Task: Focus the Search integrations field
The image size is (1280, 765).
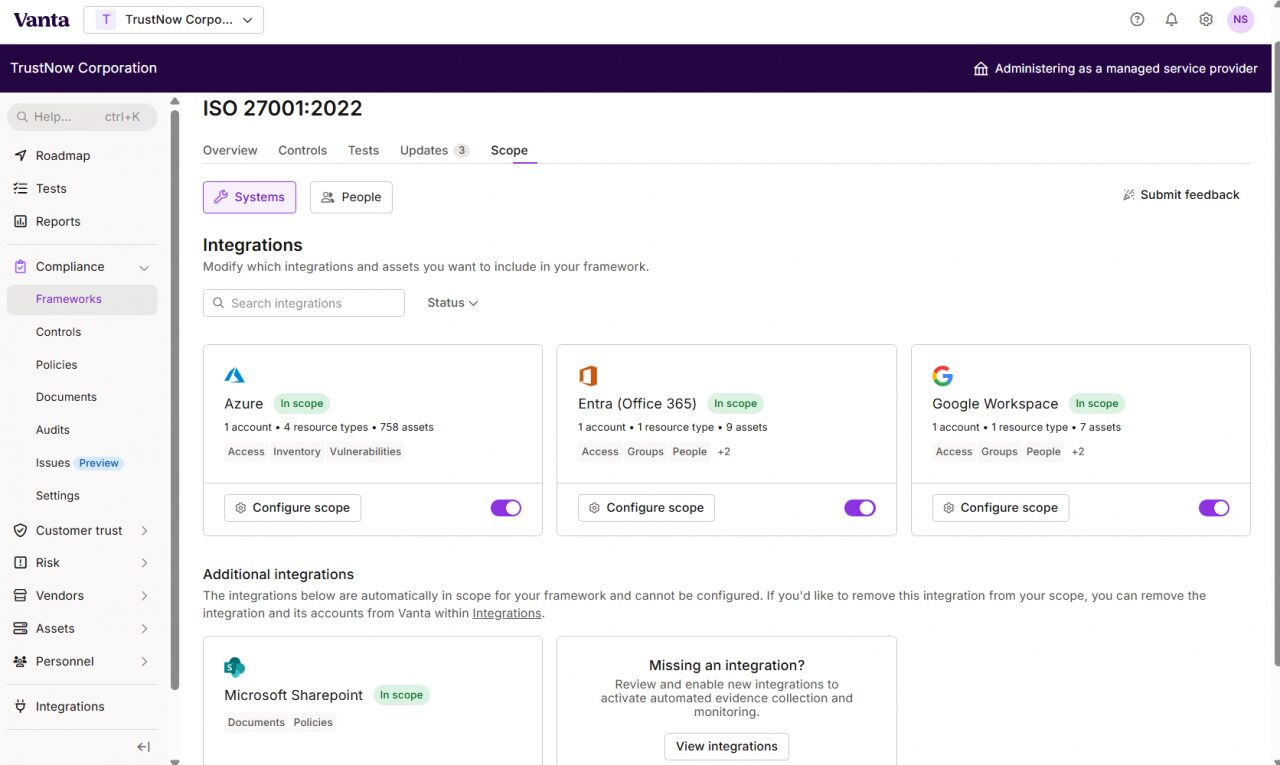Action: [304, 303]
